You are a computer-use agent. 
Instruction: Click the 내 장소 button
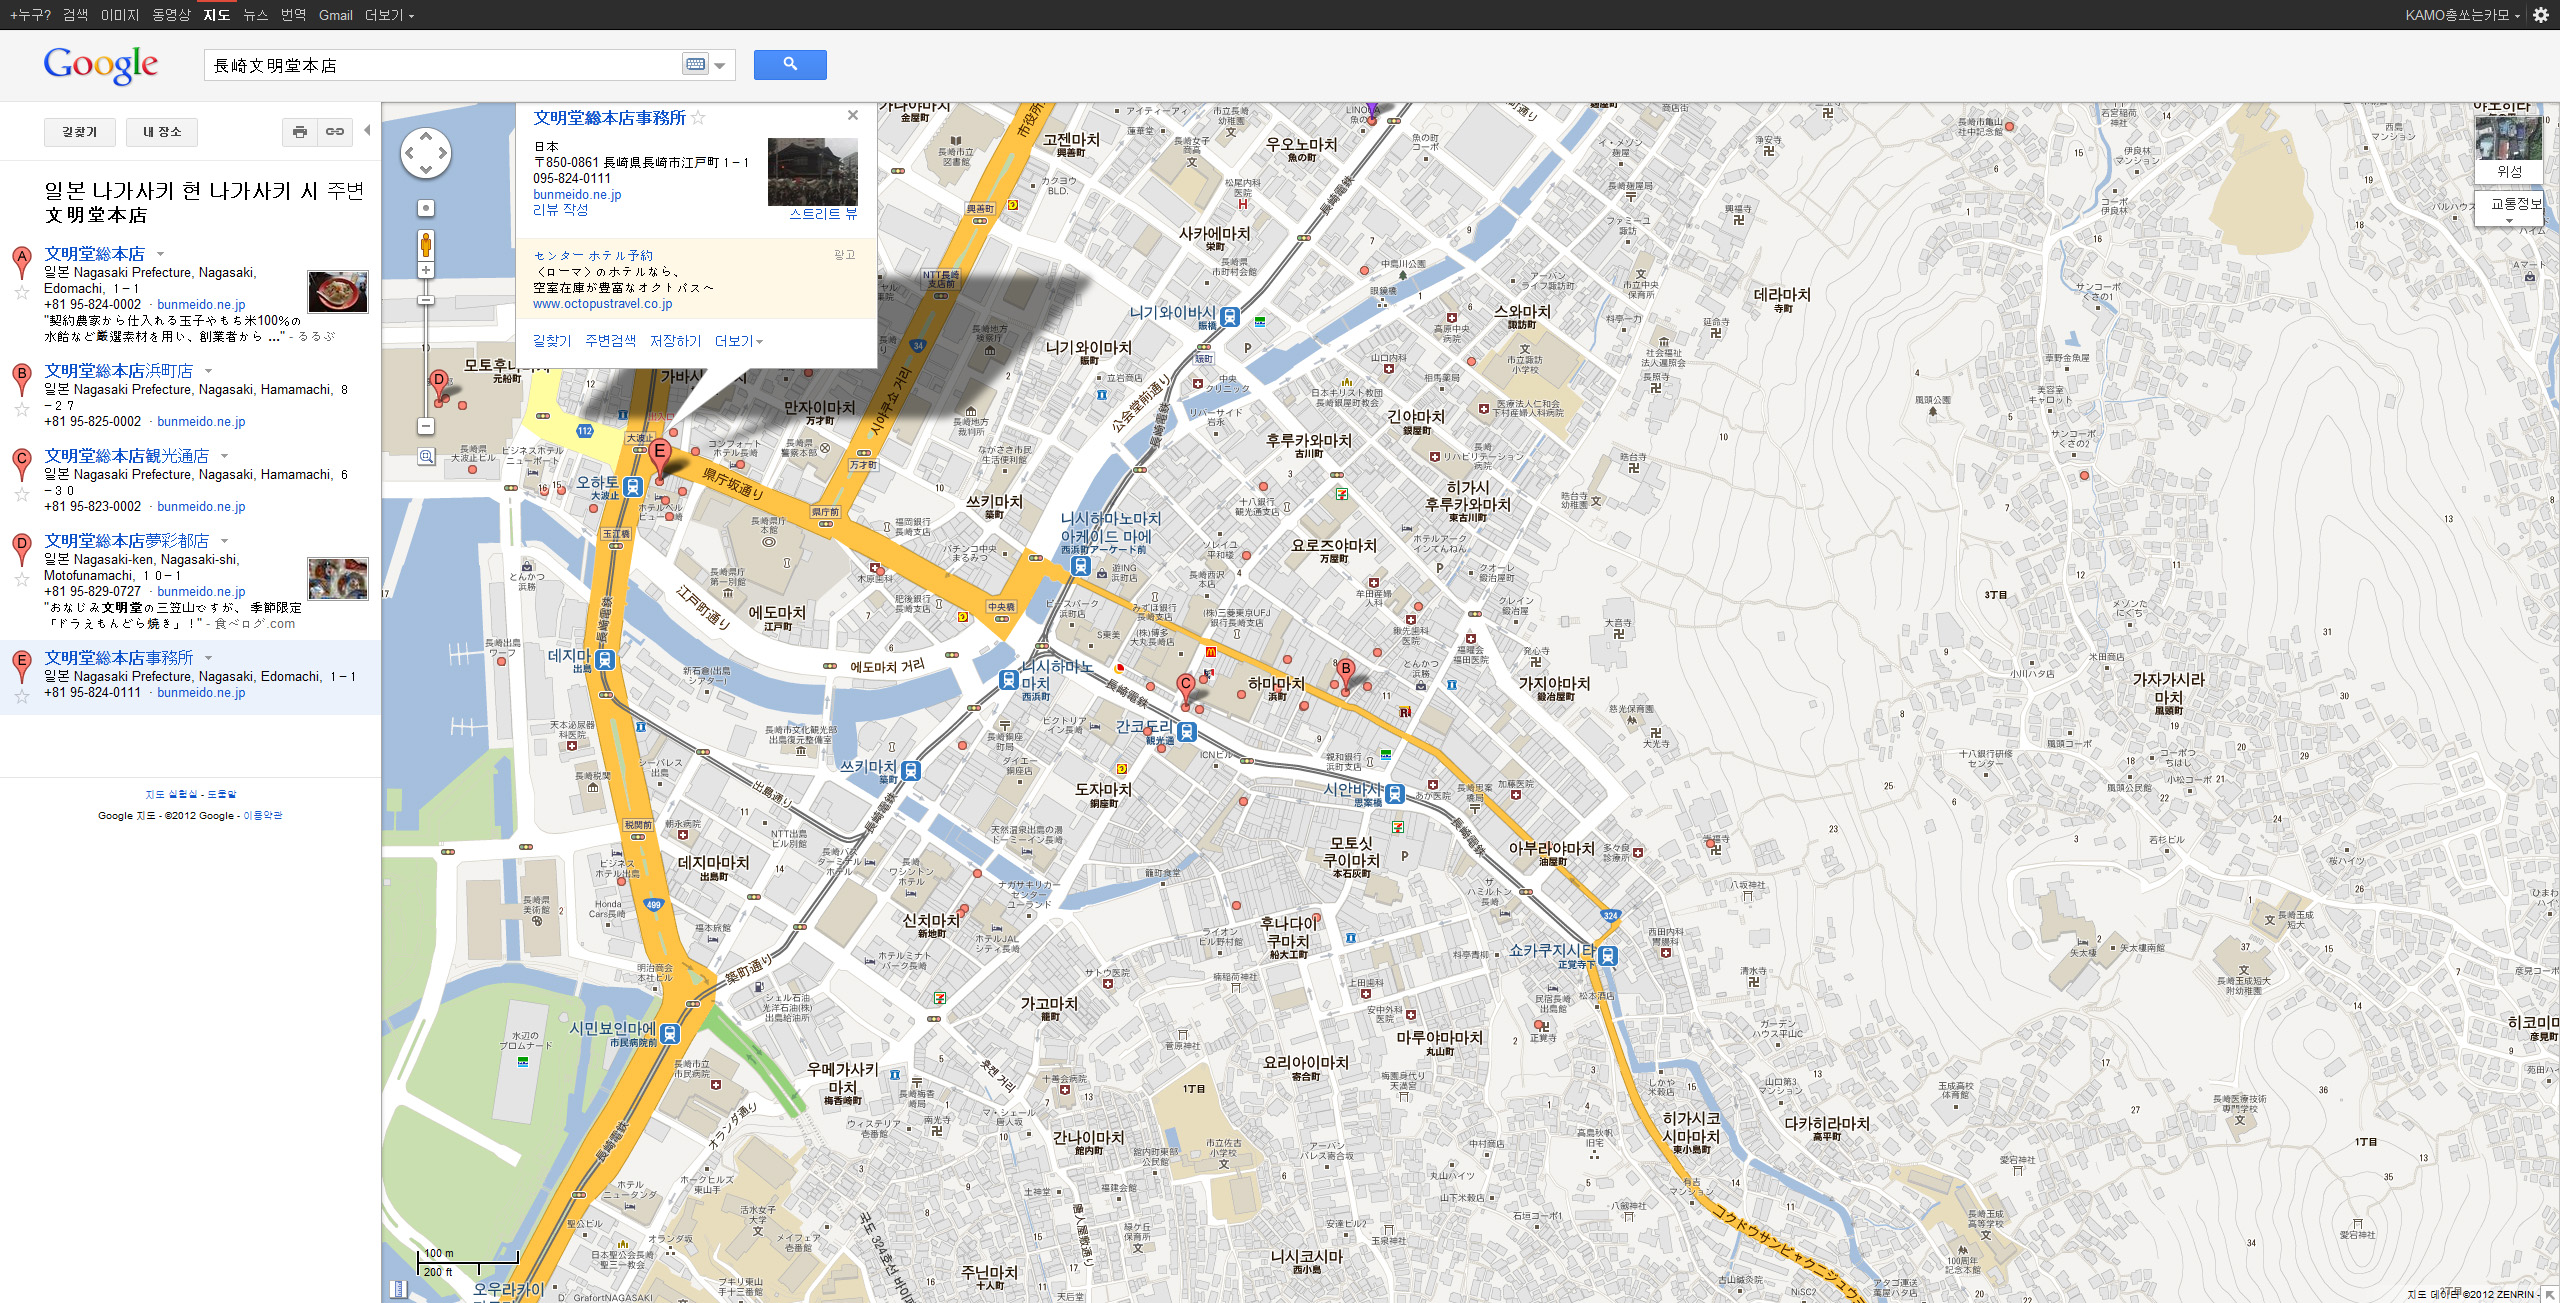pos(162,132)
